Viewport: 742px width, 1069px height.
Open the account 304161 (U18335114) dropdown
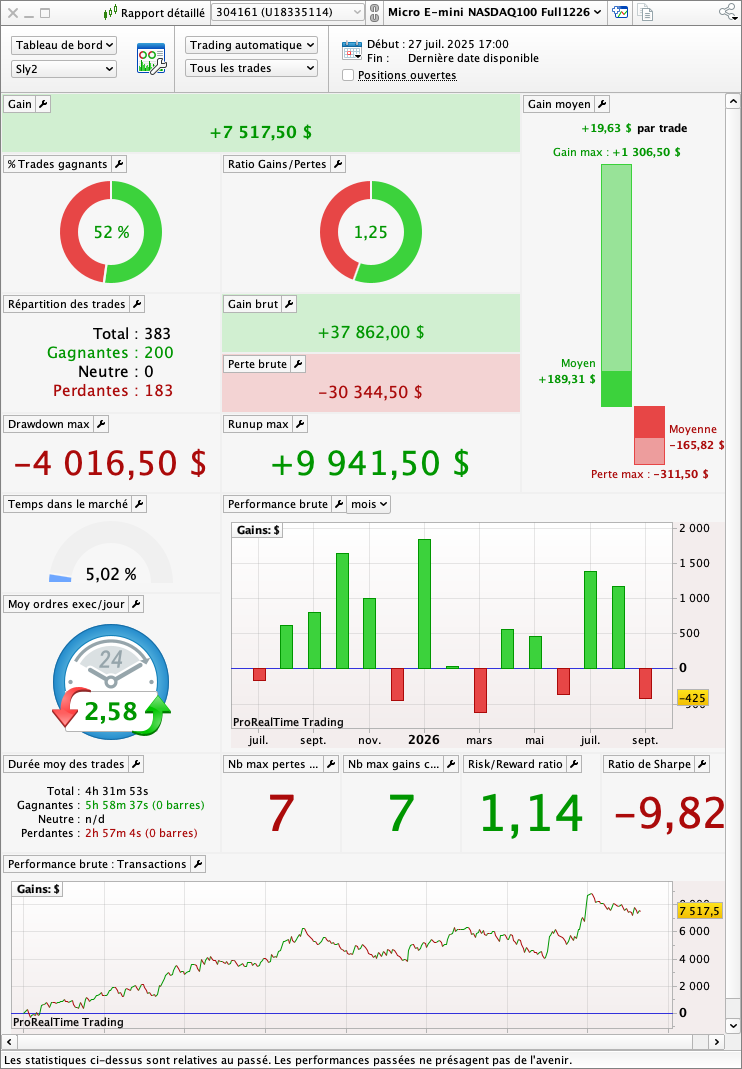click(288, 12)
